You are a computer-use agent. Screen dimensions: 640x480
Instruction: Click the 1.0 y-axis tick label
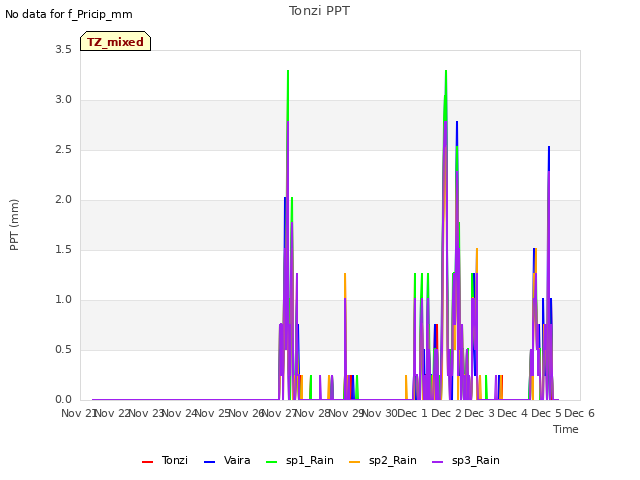[x=63, y=300]
